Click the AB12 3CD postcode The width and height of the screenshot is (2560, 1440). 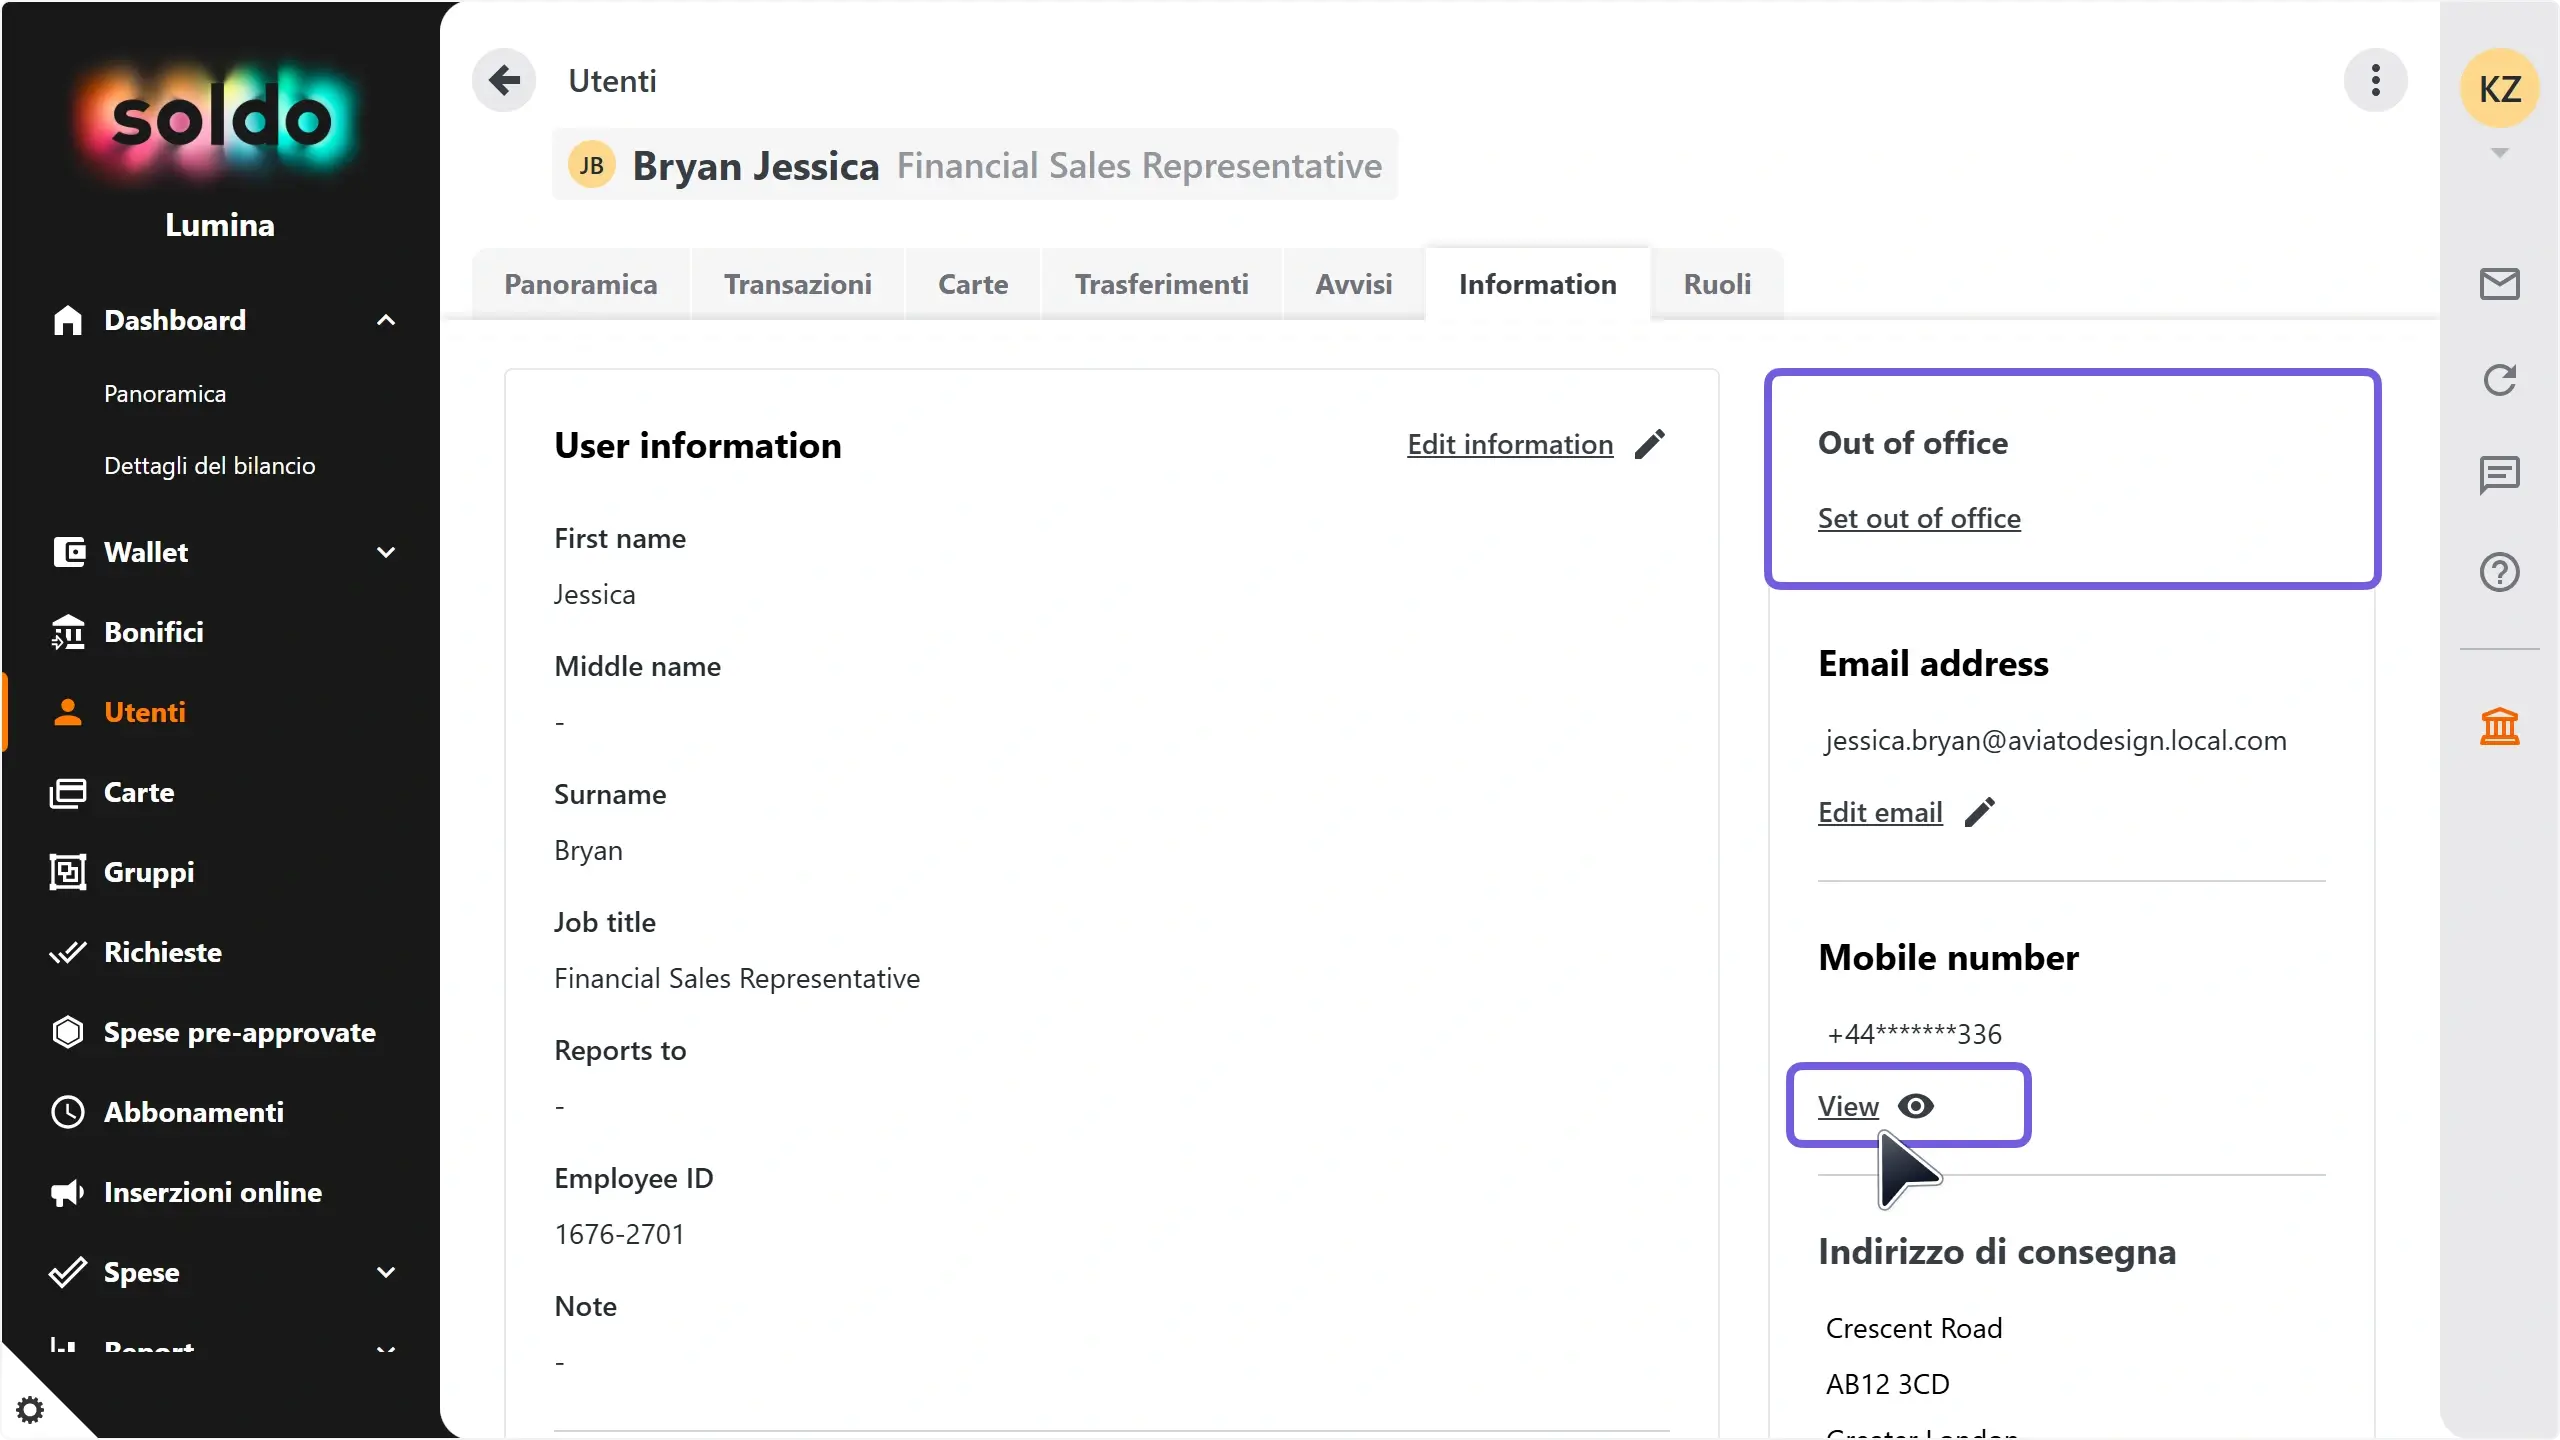click(1888, 1384)
